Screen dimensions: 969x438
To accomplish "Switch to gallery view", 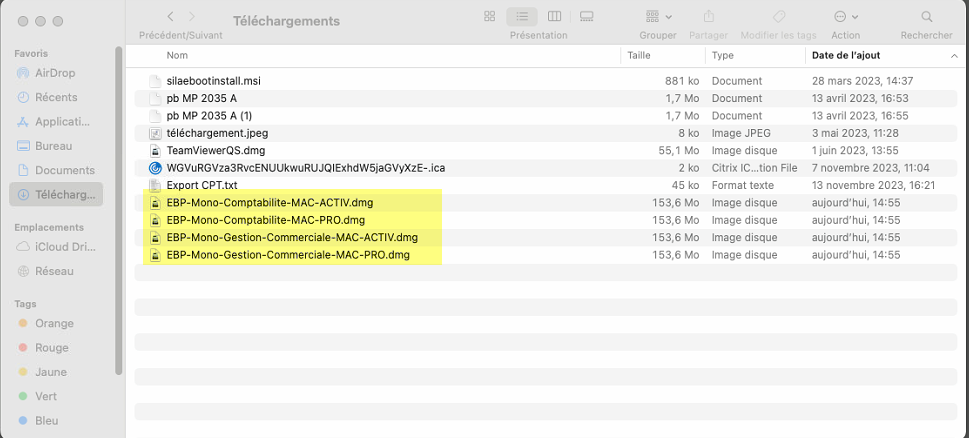I will coord(587,17).
